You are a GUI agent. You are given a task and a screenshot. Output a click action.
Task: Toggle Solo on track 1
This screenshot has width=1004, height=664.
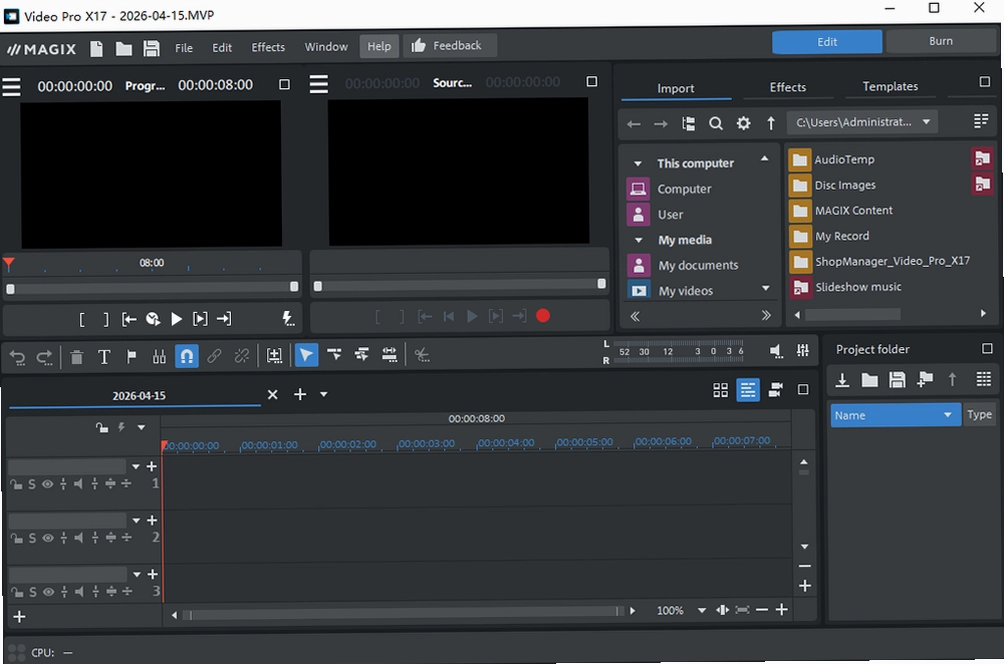click(32, 484)
